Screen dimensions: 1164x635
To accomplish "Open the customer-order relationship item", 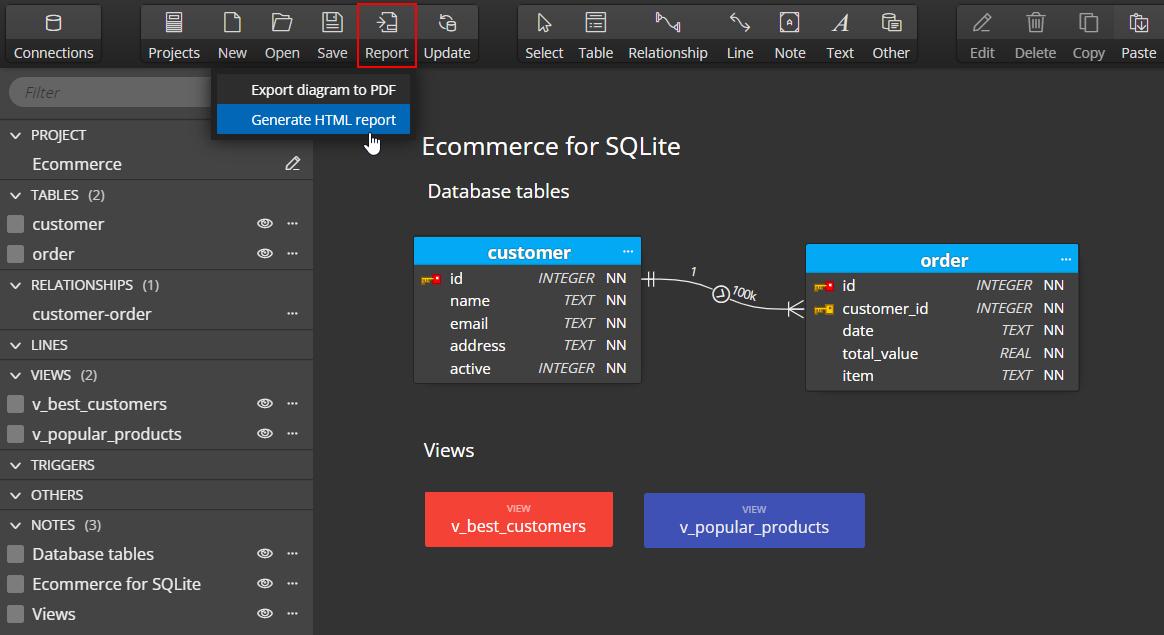I will coord(92,314).
